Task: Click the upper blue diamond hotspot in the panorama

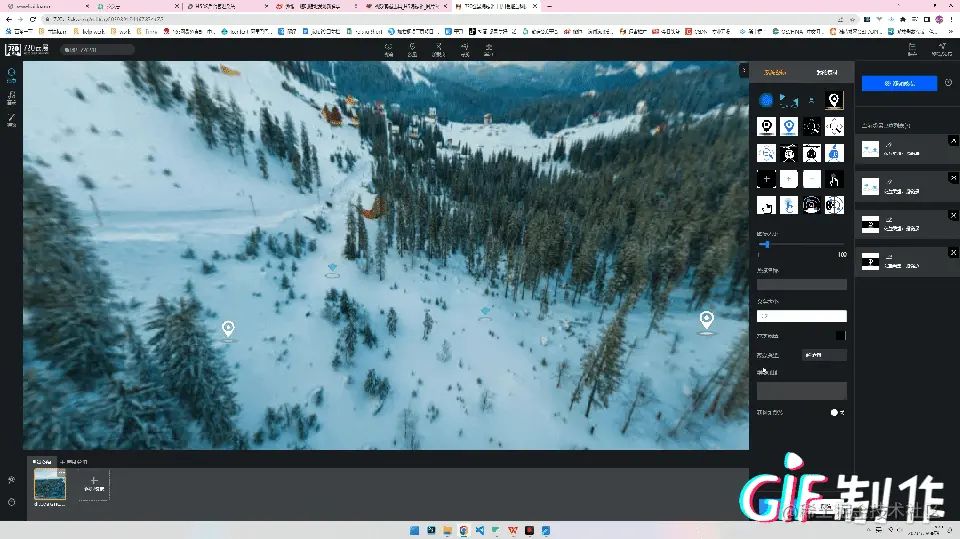Action: click(x=332, y=269)
